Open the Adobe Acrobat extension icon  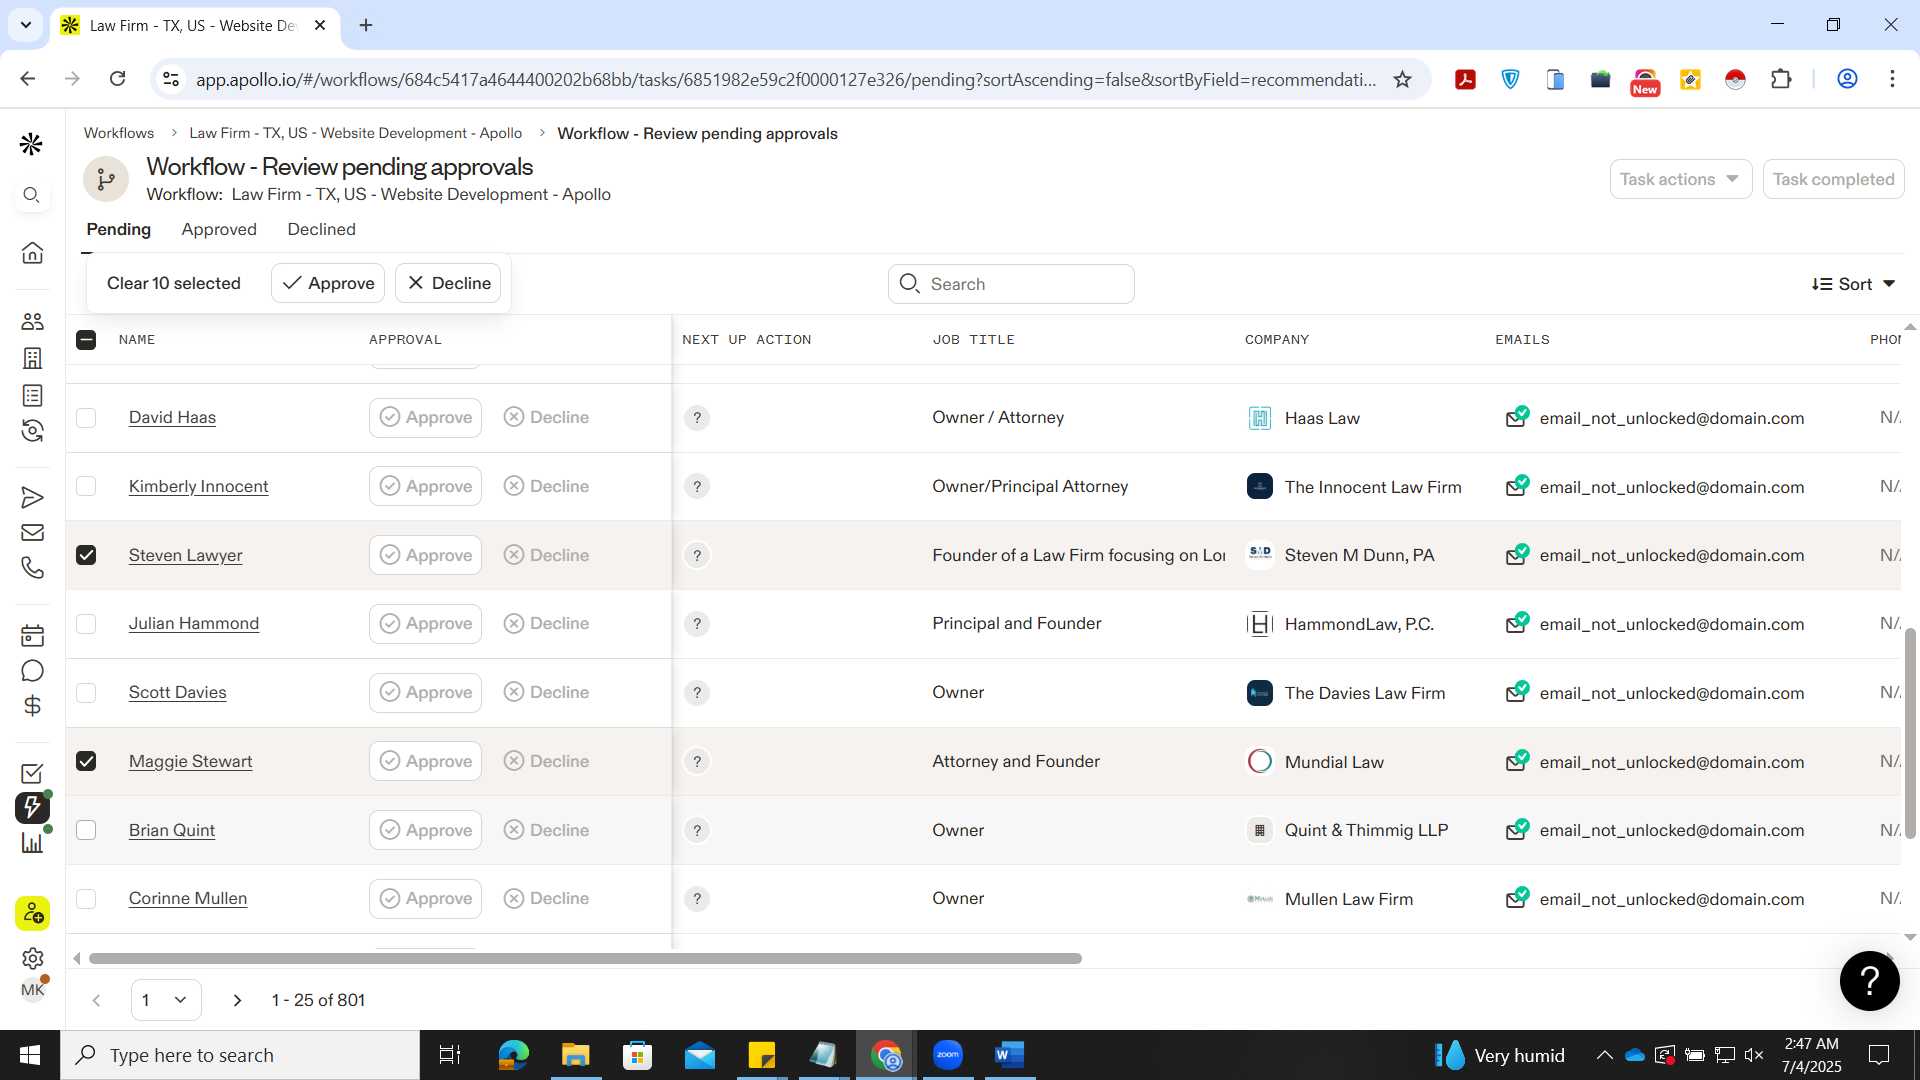(x=1465, y=79)
